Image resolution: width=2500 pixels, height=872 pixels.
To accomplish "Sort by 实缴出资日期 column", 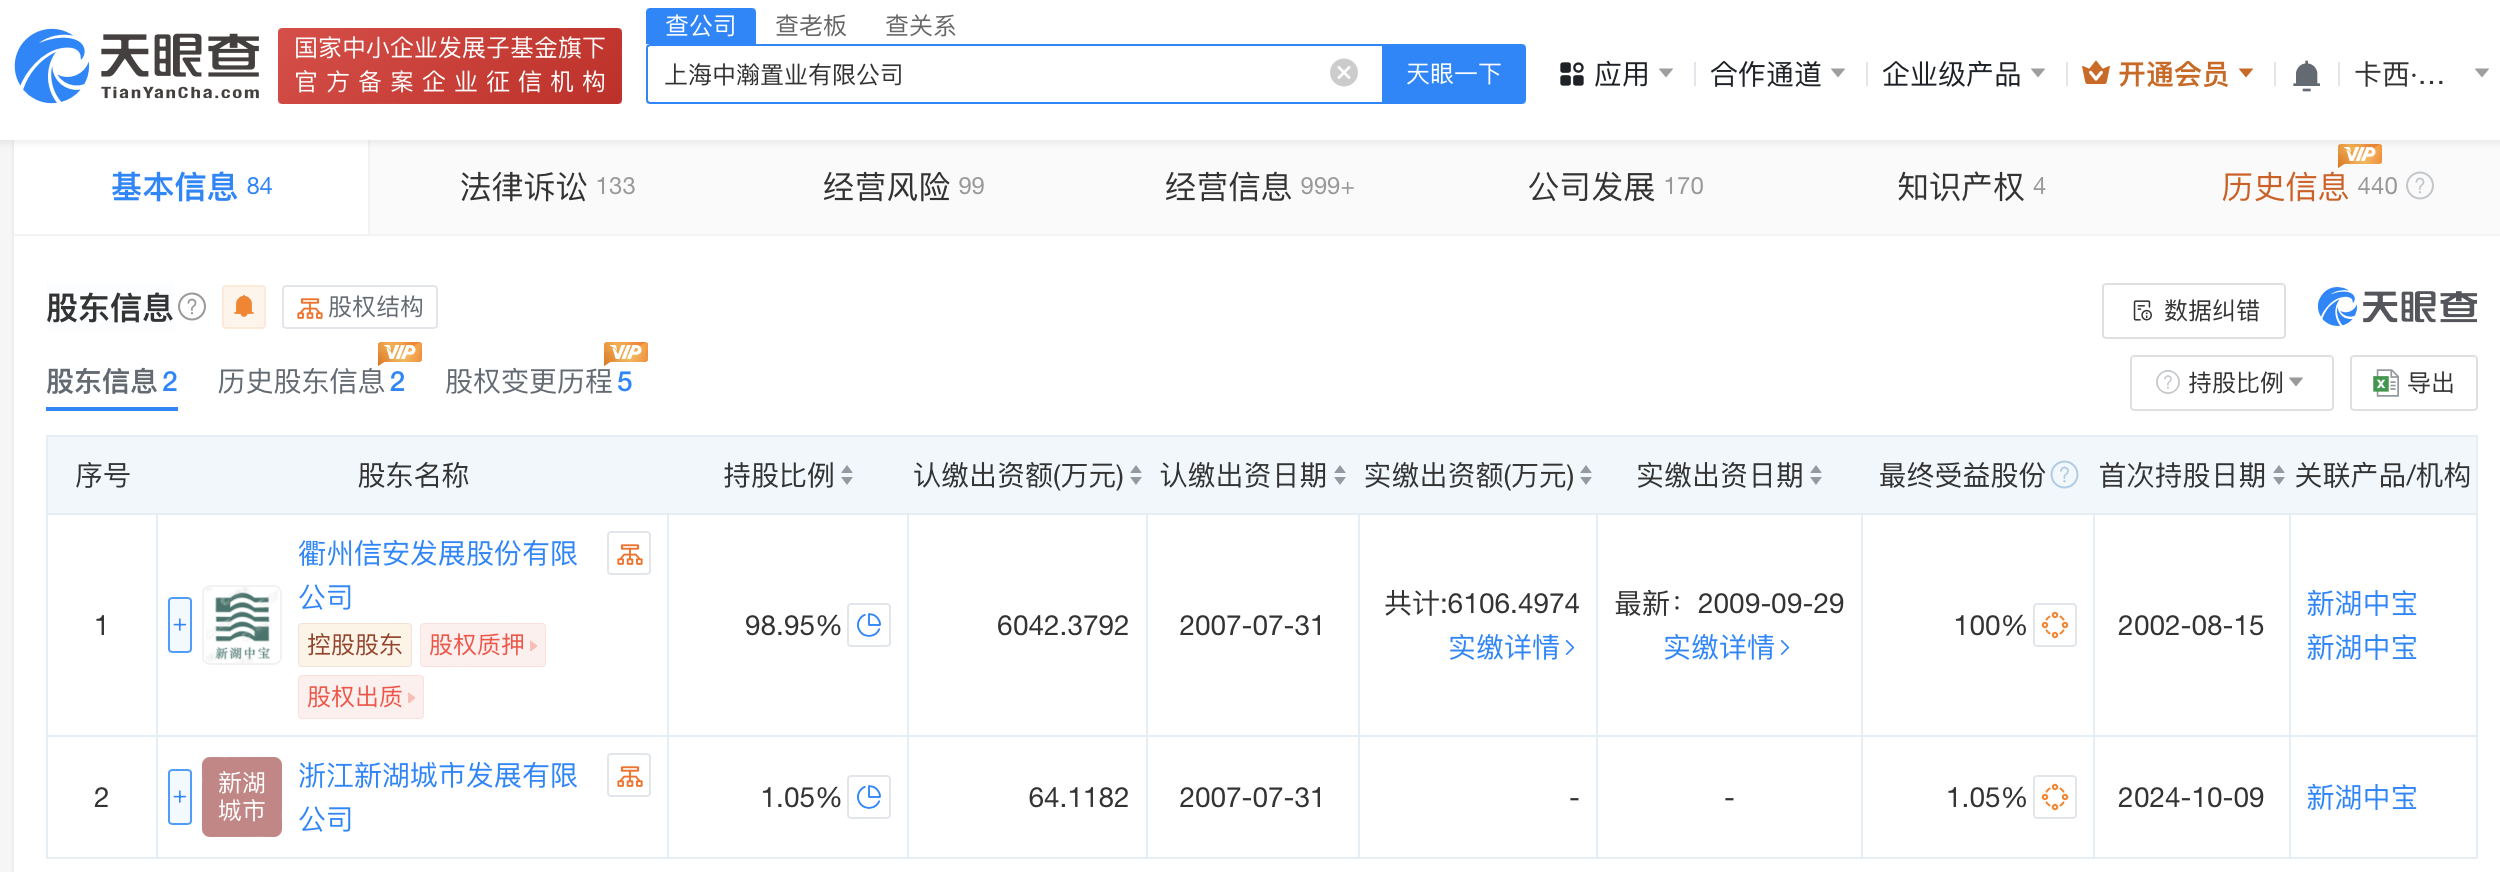I will point(1816,475).
